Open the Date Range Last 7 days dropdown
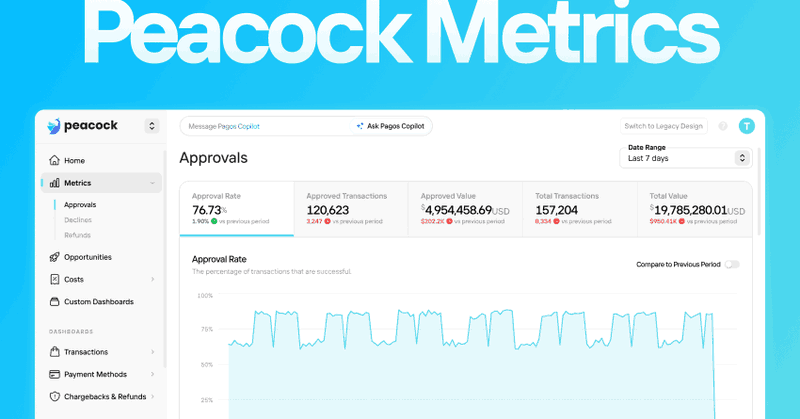This screenshot has height=419, width=800. (686, 158)
